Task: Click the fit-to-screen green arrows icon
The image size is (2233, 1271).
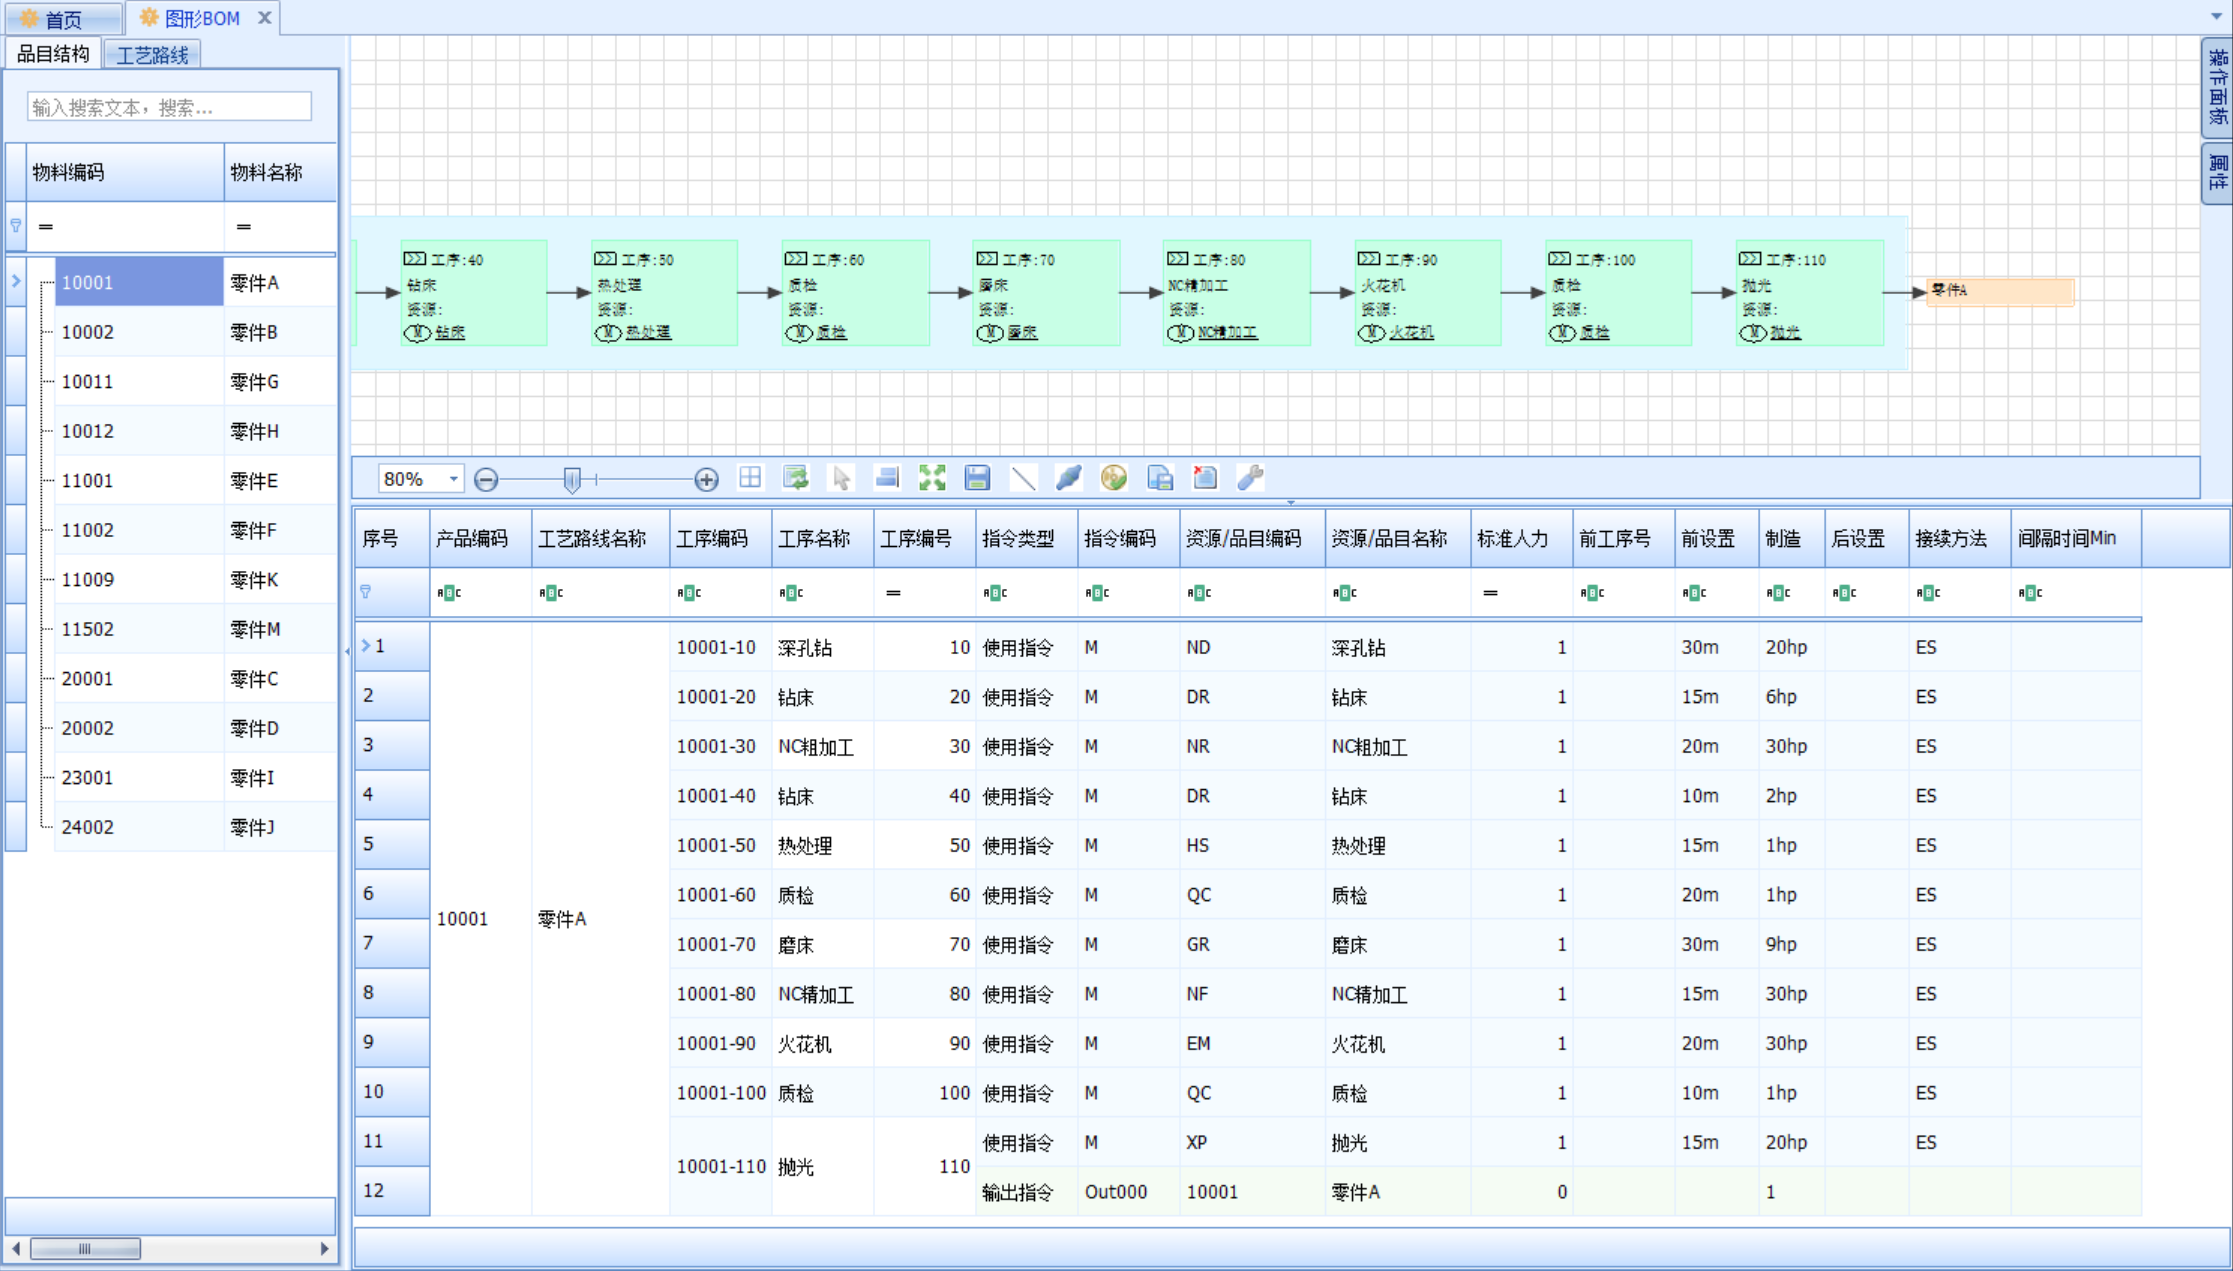Action: pos(932,478)
